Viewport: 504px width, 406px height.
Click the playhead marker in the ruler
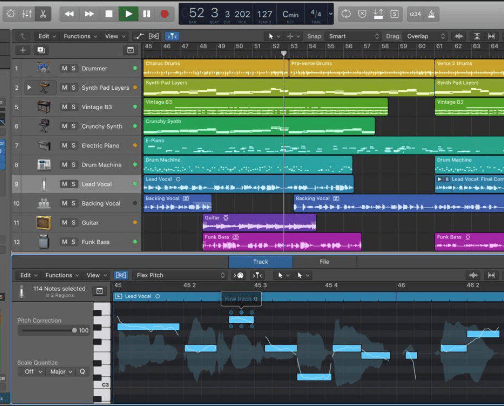click(284, 53)
